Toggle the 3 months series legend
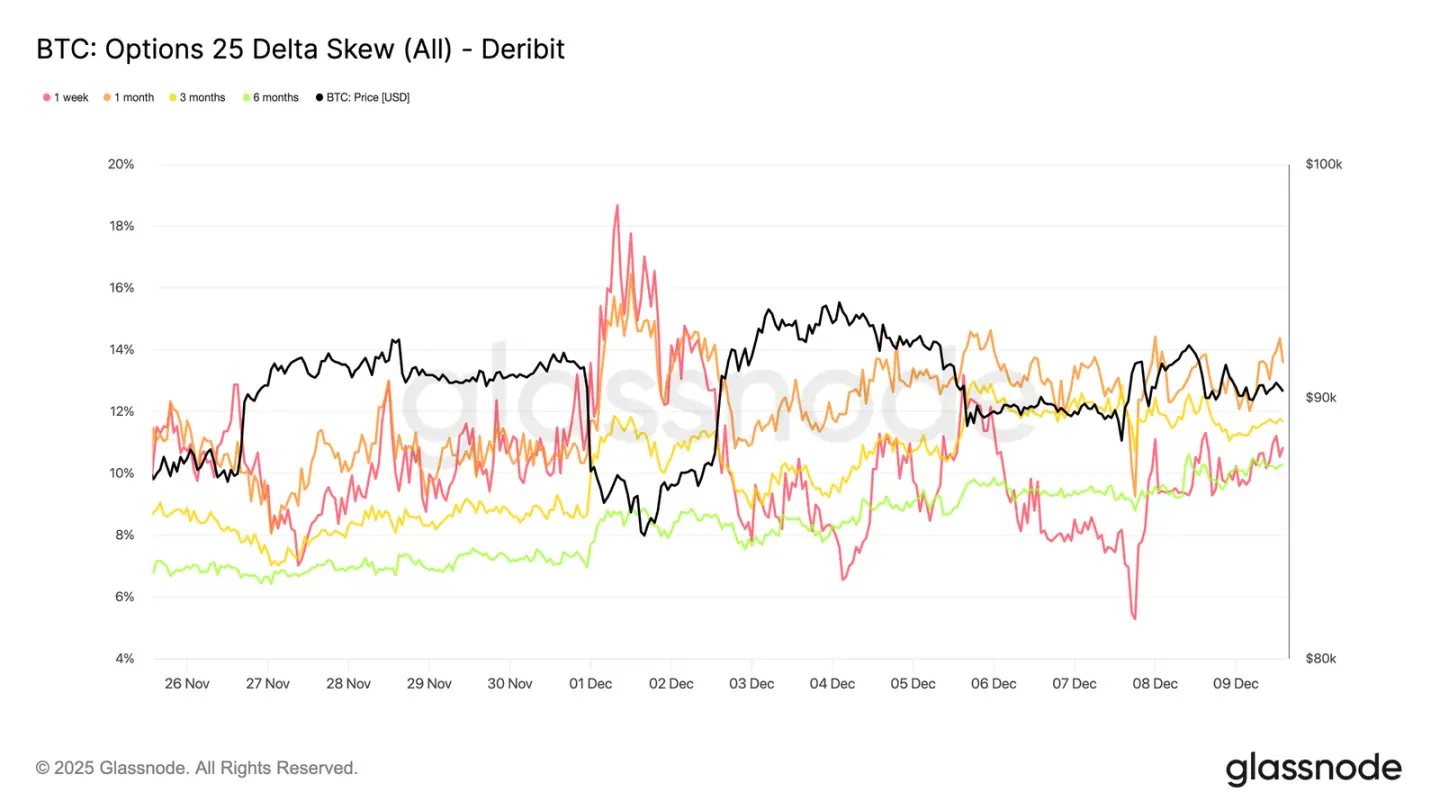 click(197, 97)
